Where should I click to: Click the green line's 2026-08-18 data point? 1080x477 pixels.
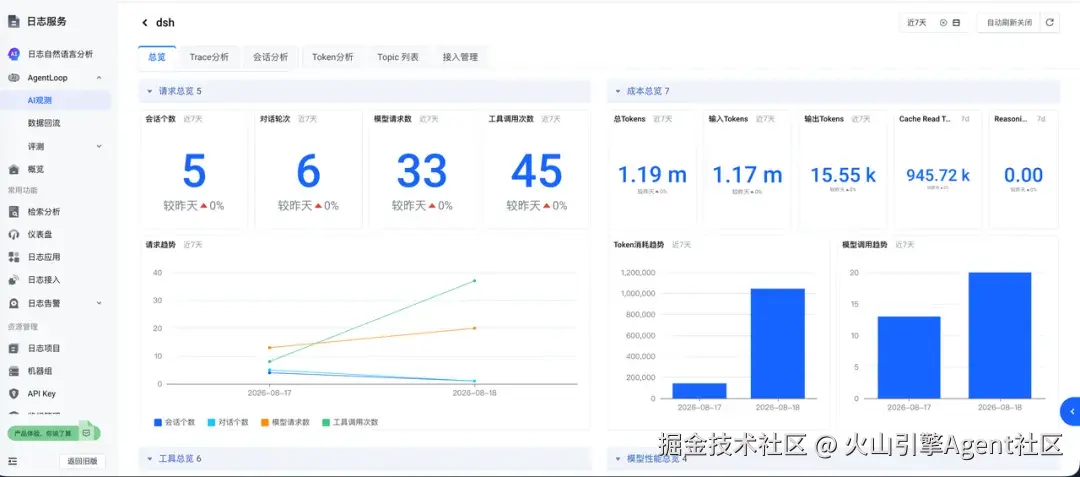coord(475,281)
